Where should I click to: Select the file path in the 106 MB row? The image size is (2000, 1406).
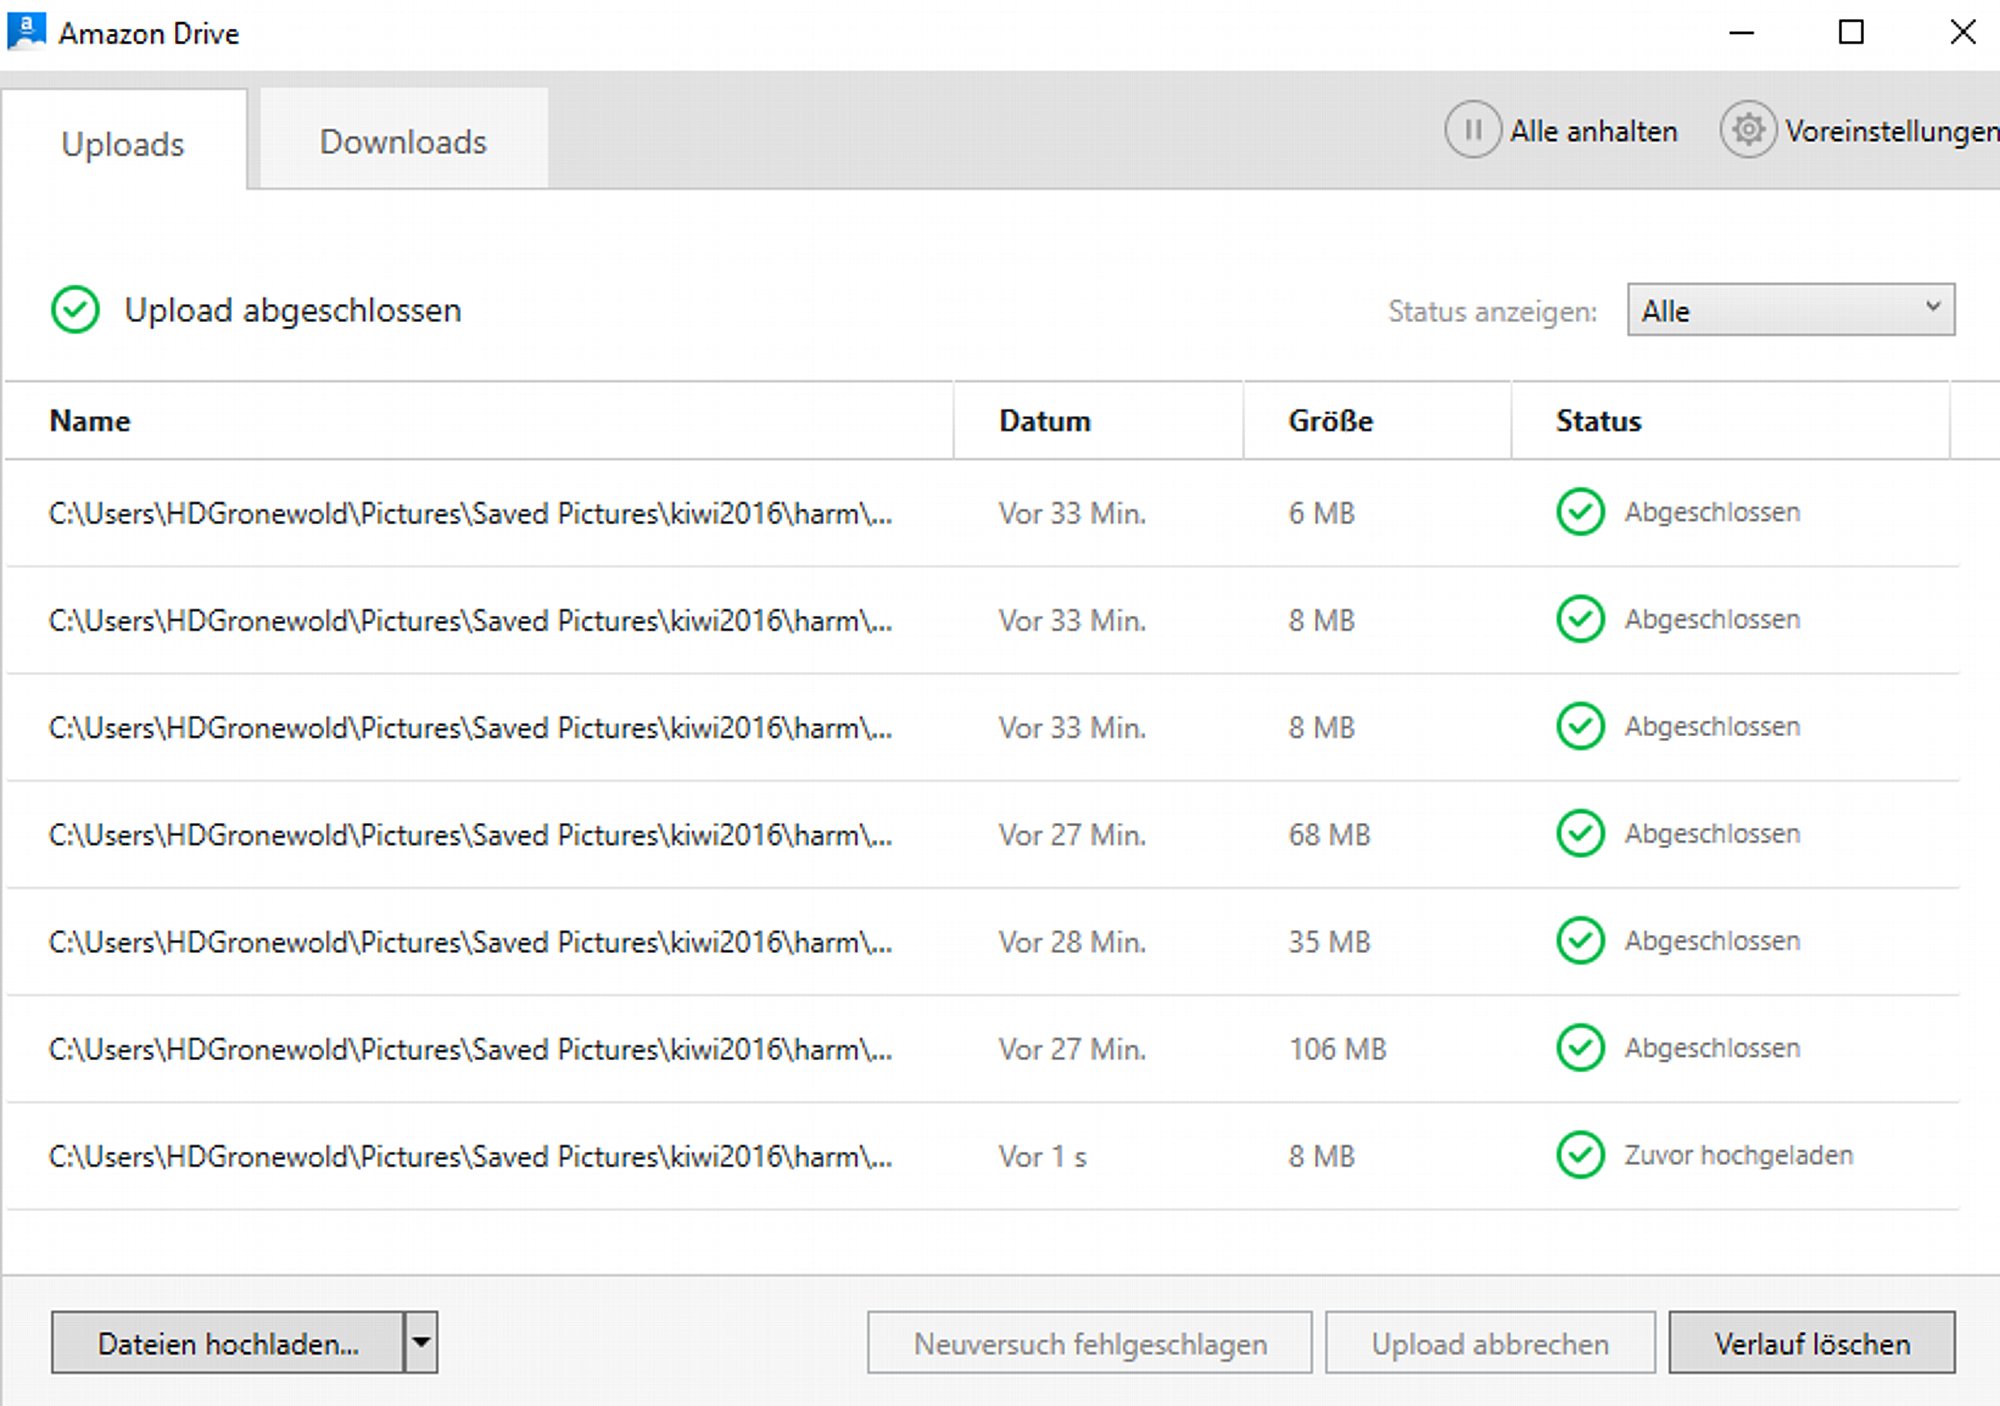click(x=470, y=1048)
